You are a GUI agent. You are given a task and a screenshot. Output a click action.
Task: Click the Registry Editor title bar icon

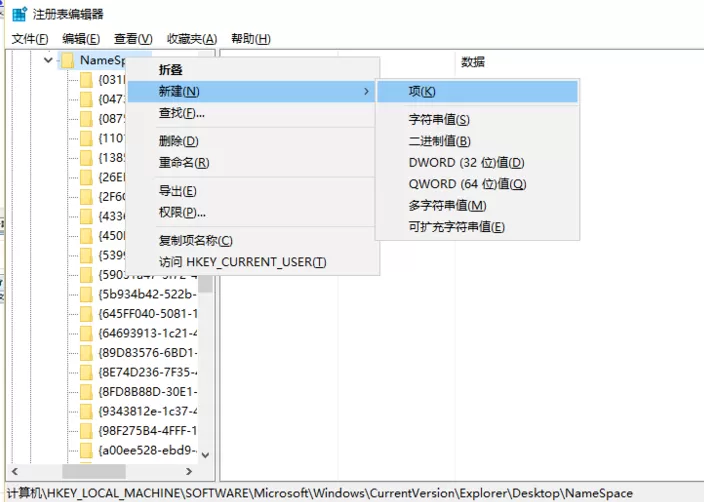(x=19, y=14)
